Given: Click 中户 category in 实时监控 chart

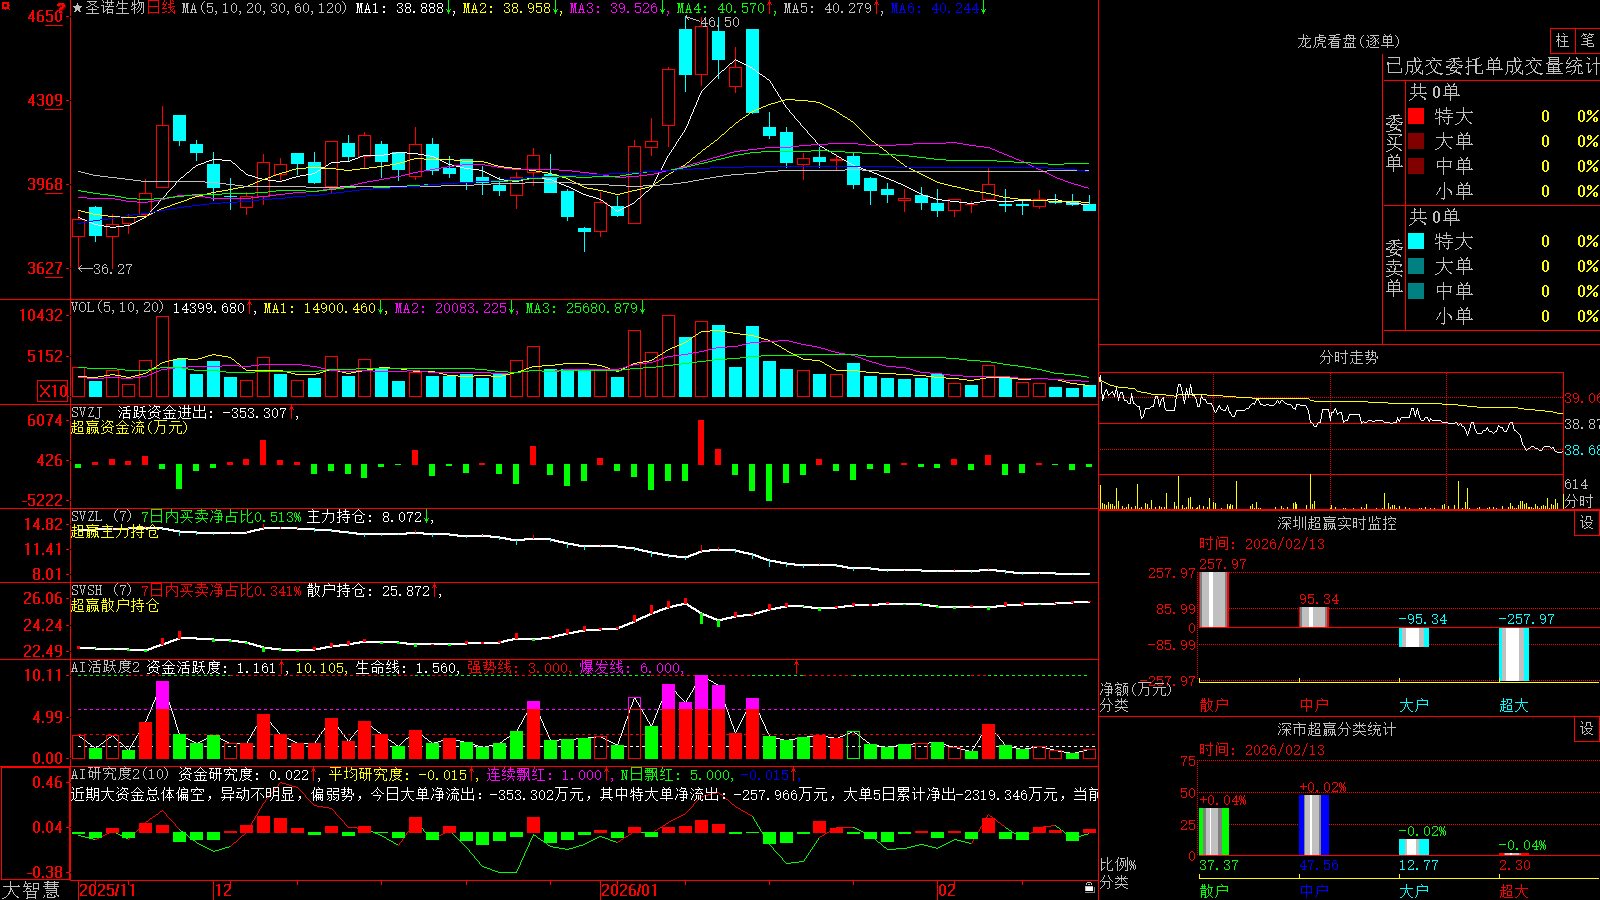Looking at the screenshot, I should [1314, 705].
